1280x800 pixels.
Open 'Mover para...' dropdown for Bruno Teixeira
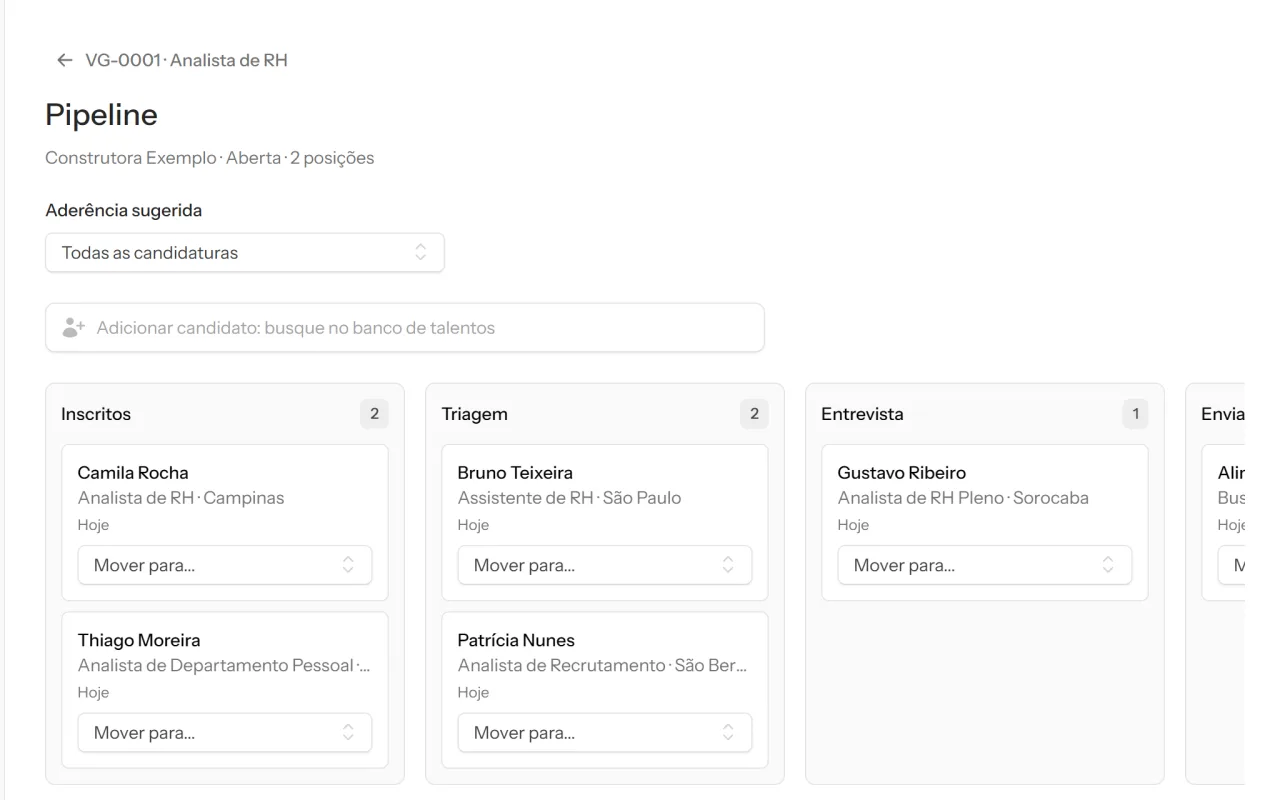(605, 565)
